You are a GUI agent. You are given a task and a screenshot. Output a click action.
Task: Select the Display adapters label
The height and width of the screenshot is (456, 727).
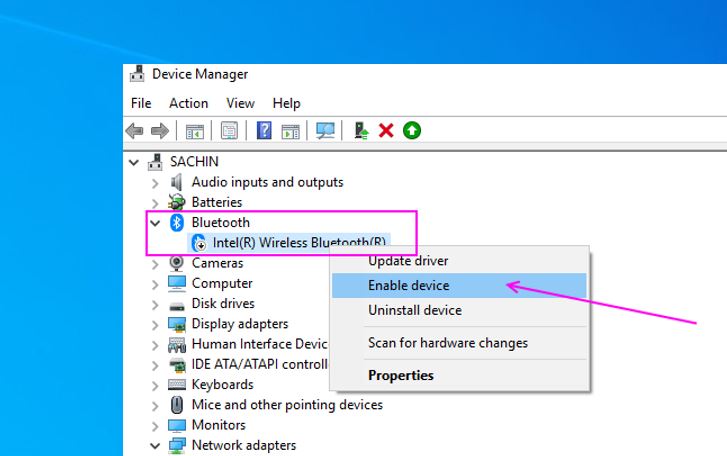pyautogui.click(x=240, y=323)
